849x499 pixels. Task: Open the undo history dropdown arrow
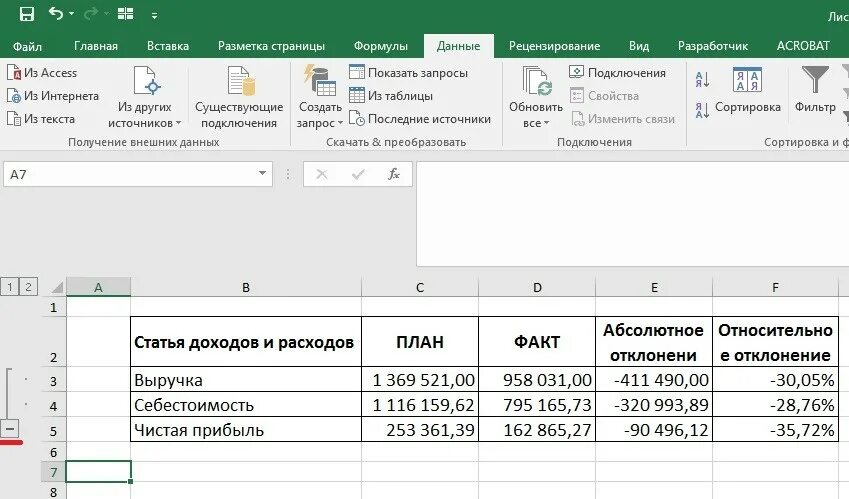click(71, 14)
